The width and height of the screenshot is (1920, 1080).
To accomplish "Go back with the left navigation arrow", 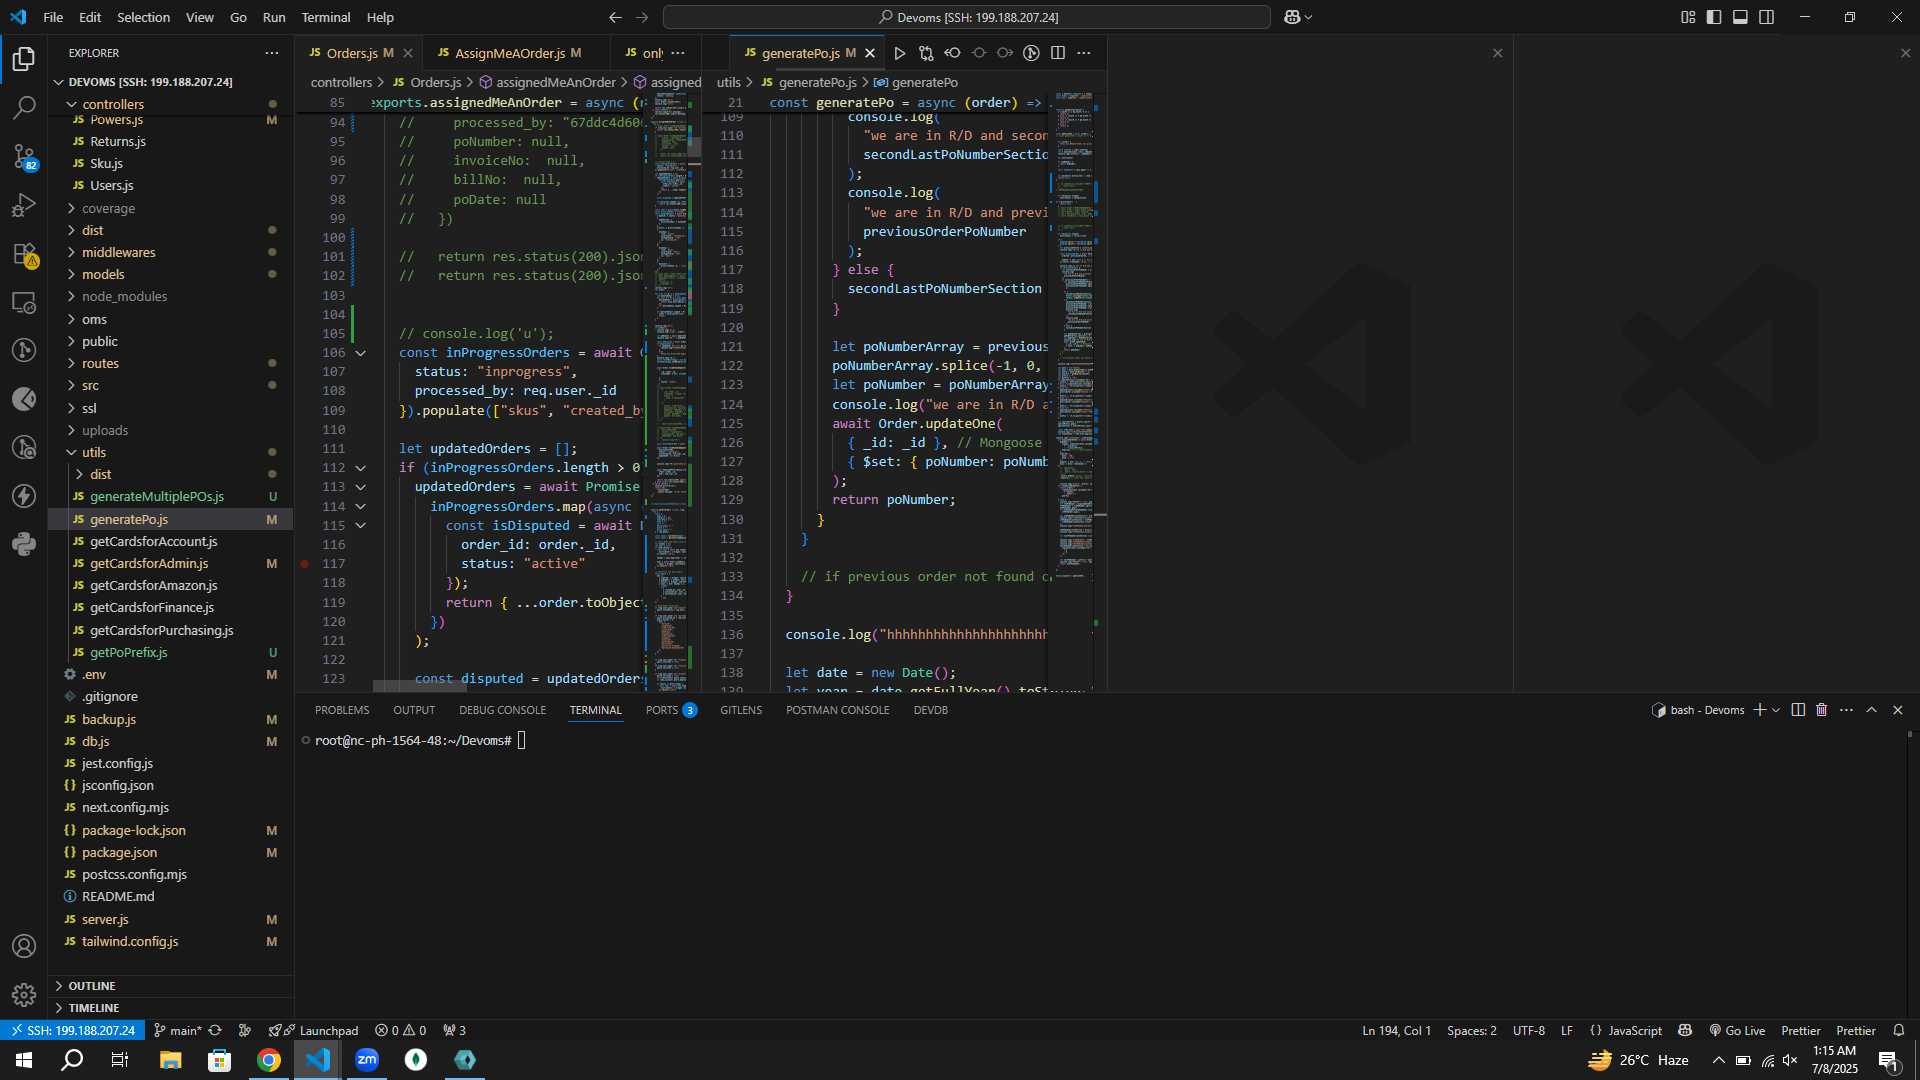I will pos(615,17).
